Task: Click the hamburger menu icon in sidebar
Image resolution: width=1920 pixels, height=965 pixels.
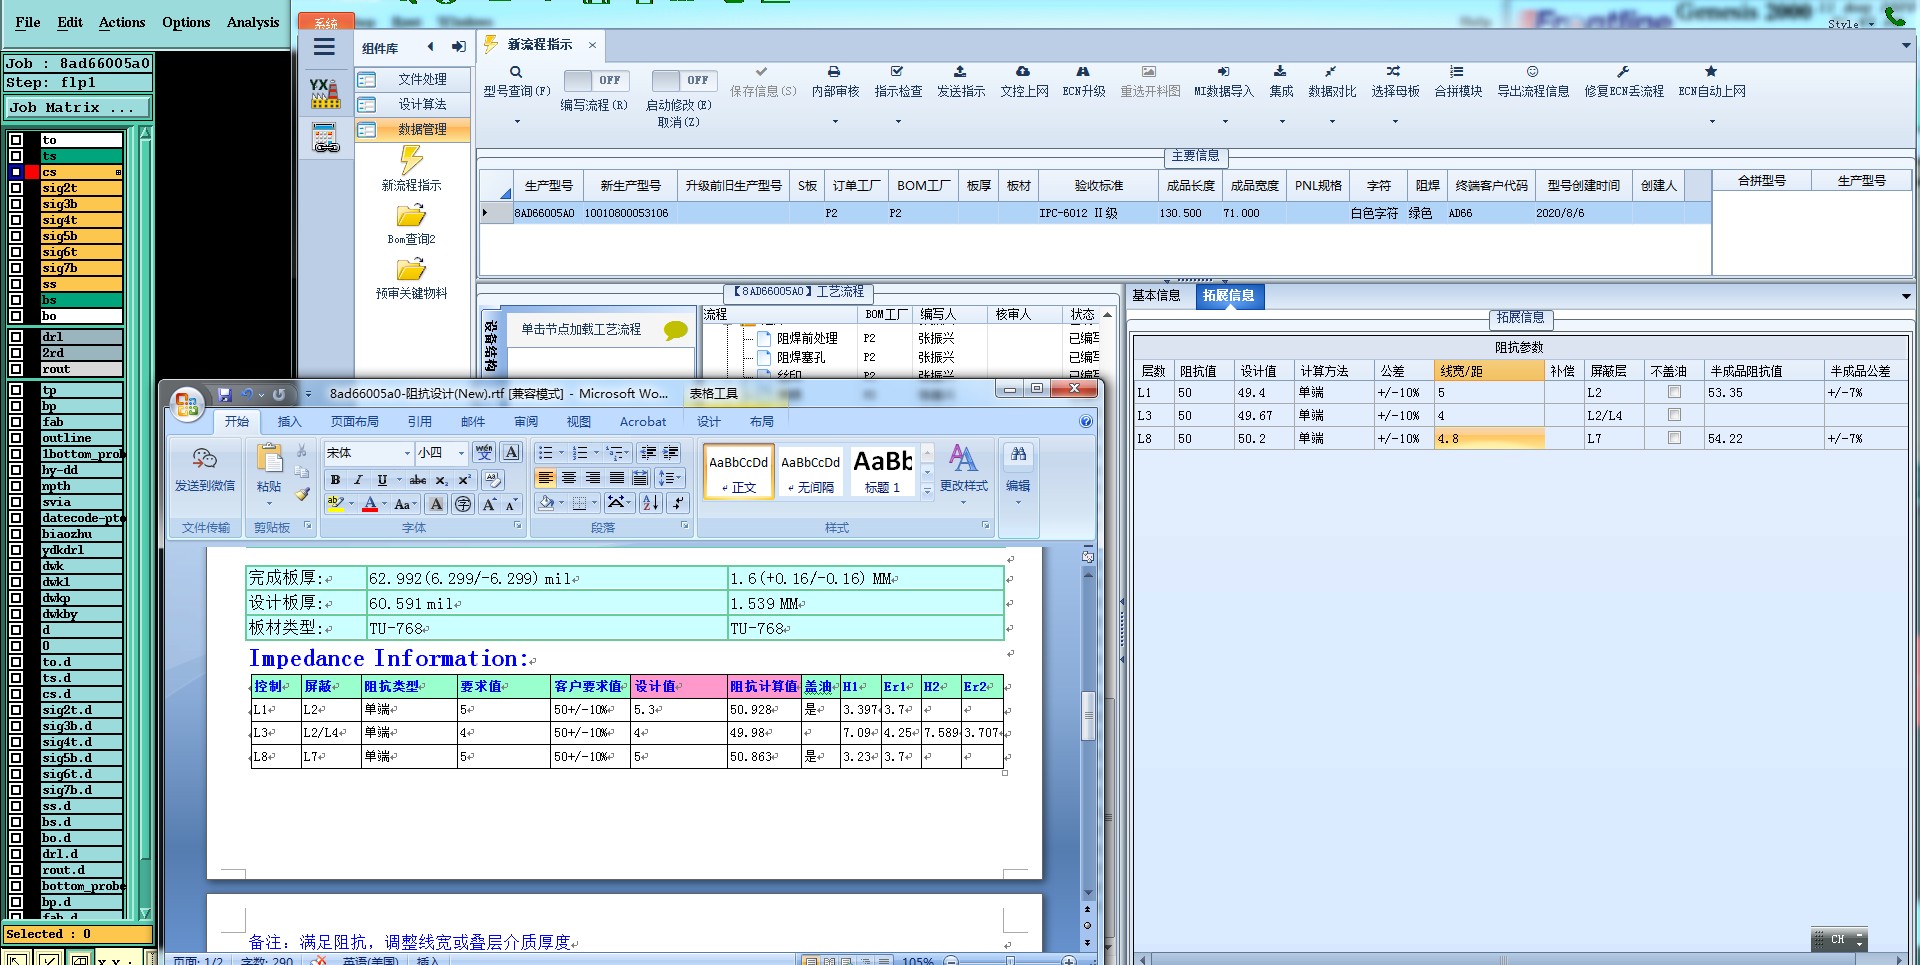Action: [324, 47]
